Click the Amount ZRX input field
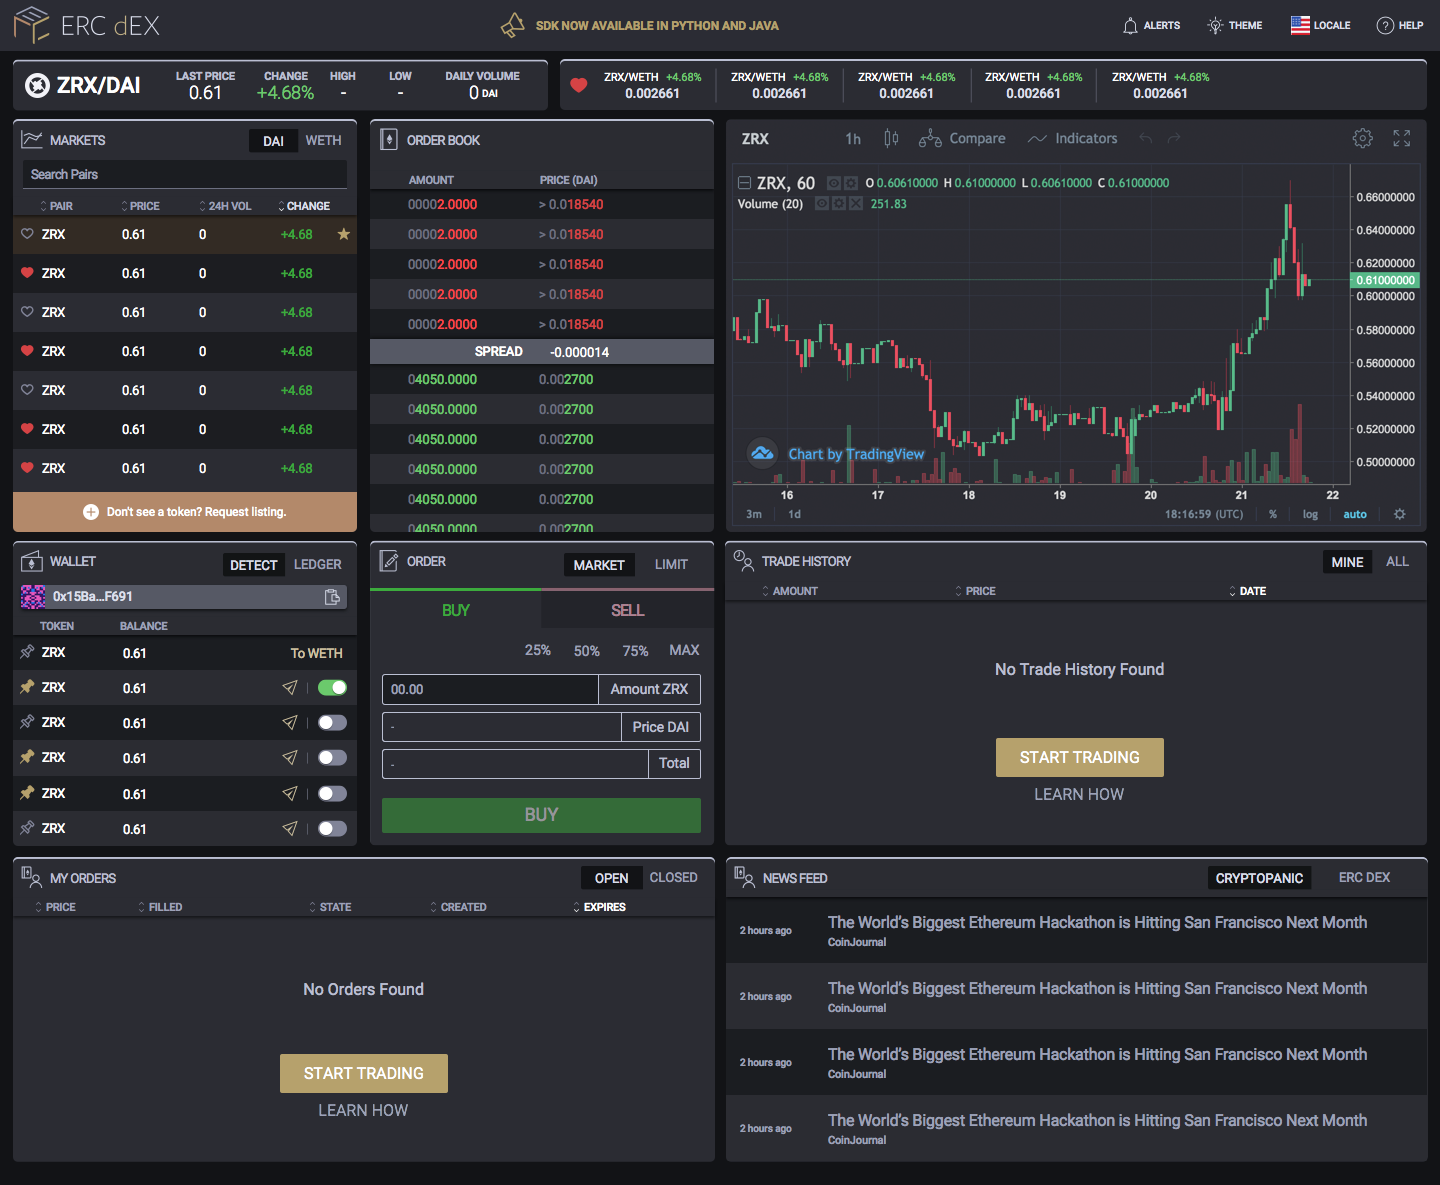 point(489,689)
